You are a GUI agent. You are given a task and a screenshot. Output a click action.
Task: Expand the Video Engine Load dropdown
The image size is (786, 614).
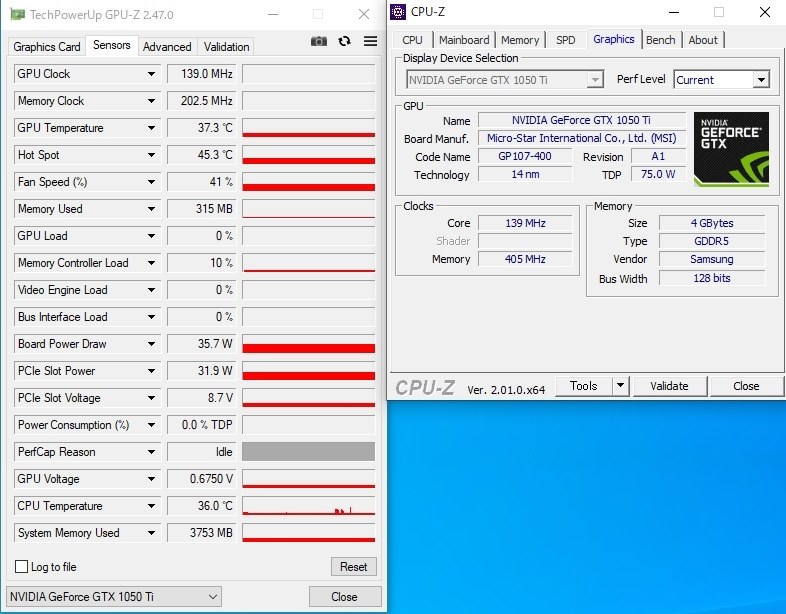pyautogui.click(x=151, y=290)
